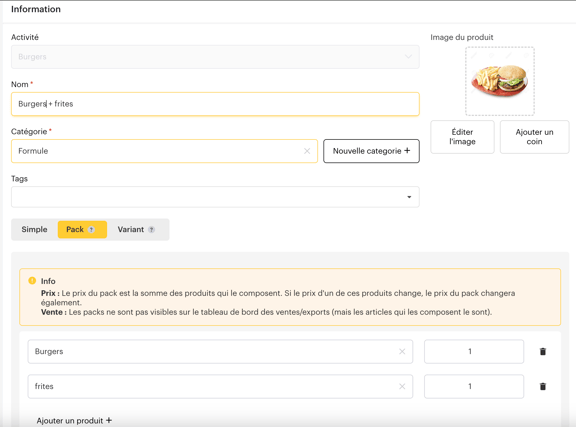Select the Variant product type
The height and width of the screenshot is (427, 576).
click(136, 230)
